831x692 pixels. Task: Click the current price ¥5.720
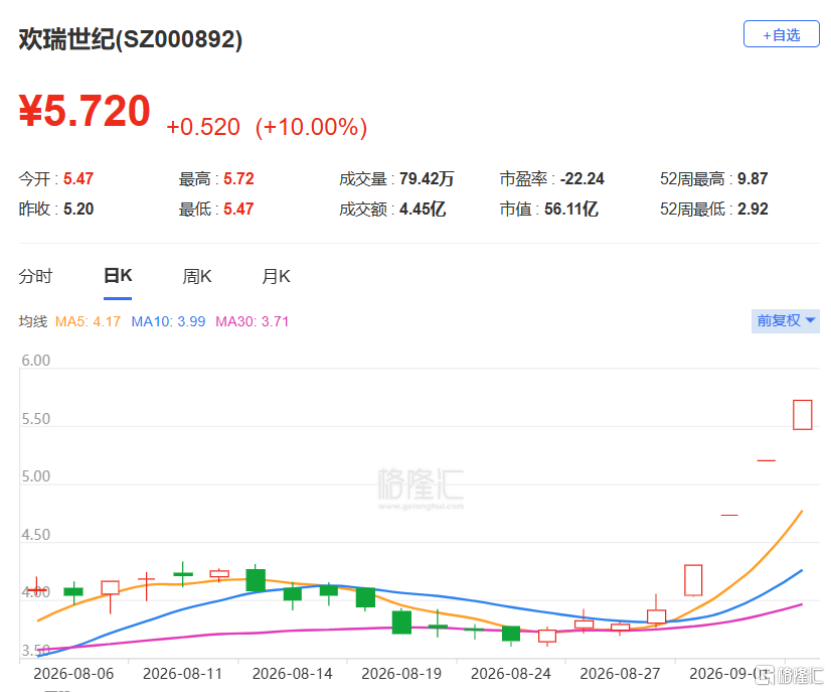[x=85, y=111]
